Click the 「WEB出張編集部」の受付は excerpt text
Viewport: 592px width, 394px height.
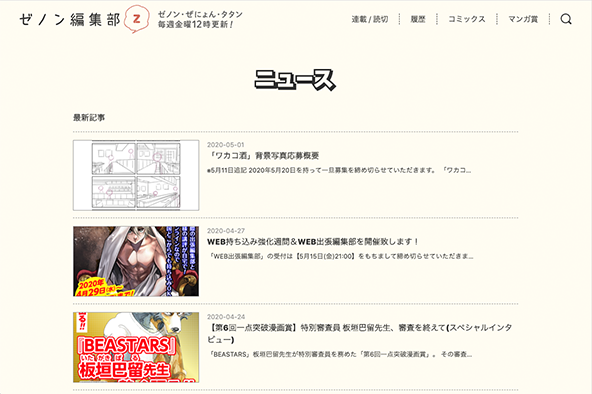tap(341, 256)
